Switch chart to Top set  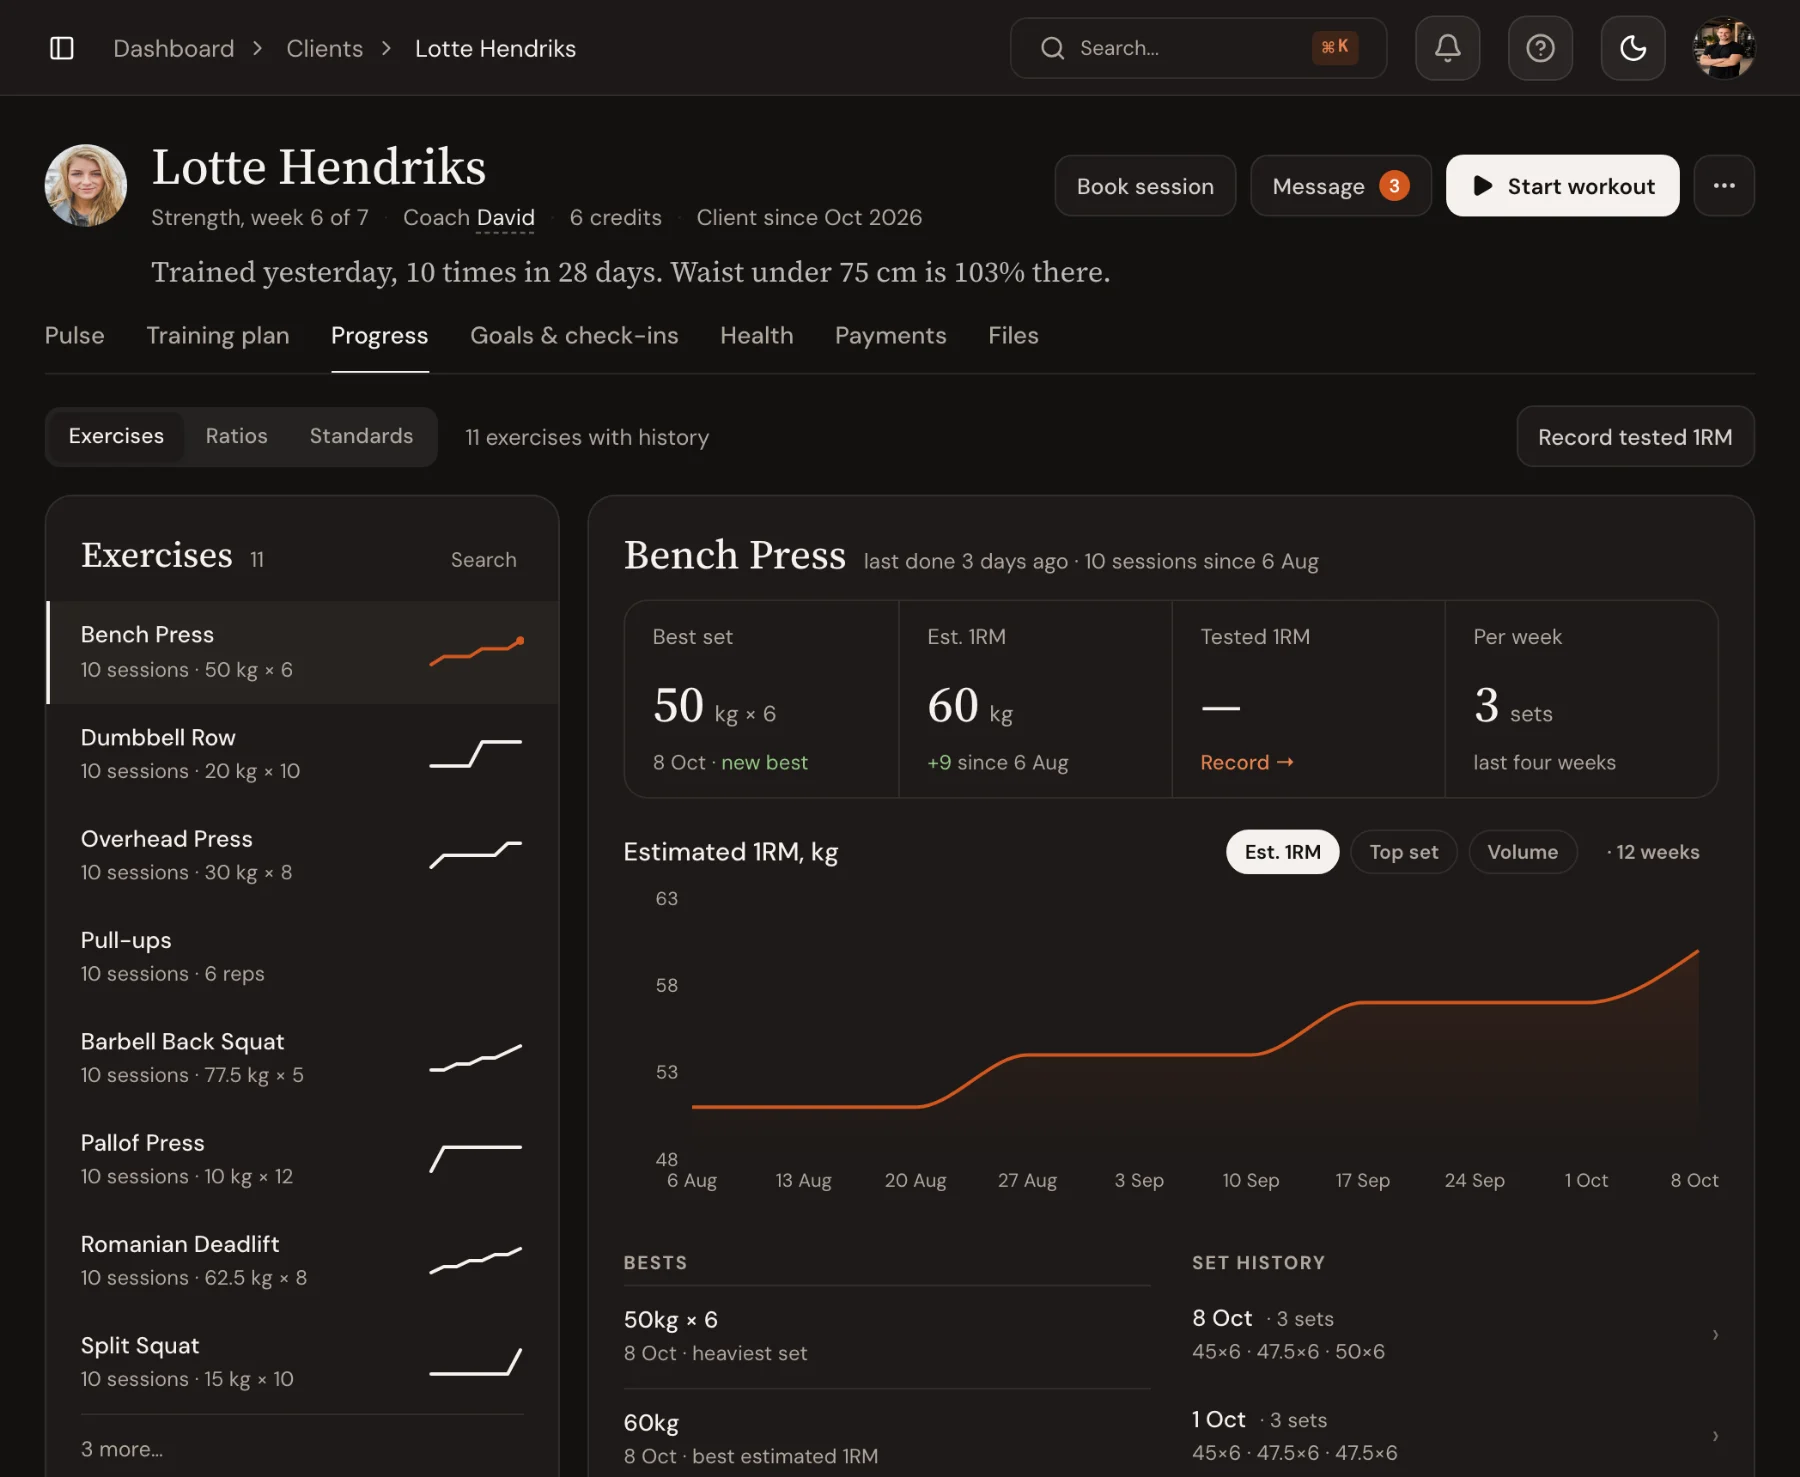(1403, 852)
